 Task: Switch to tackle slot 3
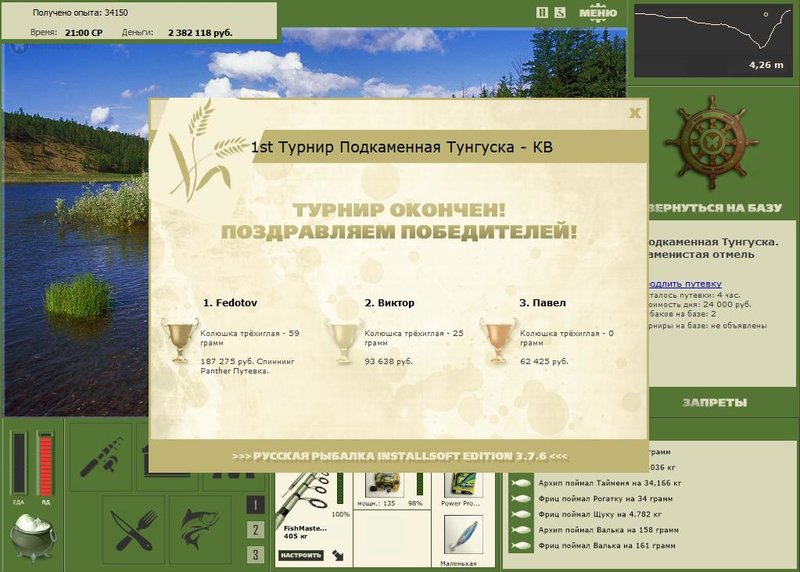[x=255, y=554]
